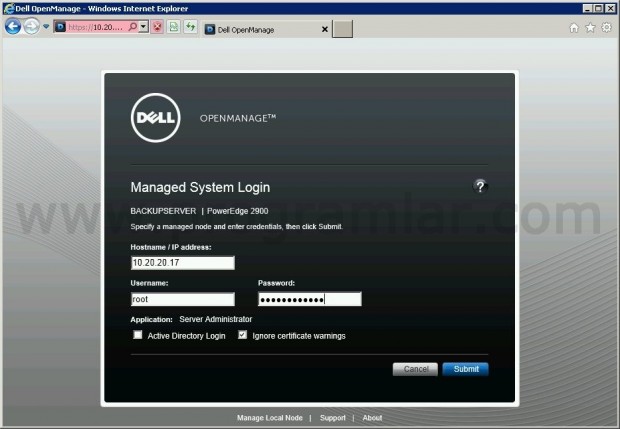The width and height of the screenshot is (620, 429).
Task: Maximize the Internet Explorer window
Action: pos(599,8)
